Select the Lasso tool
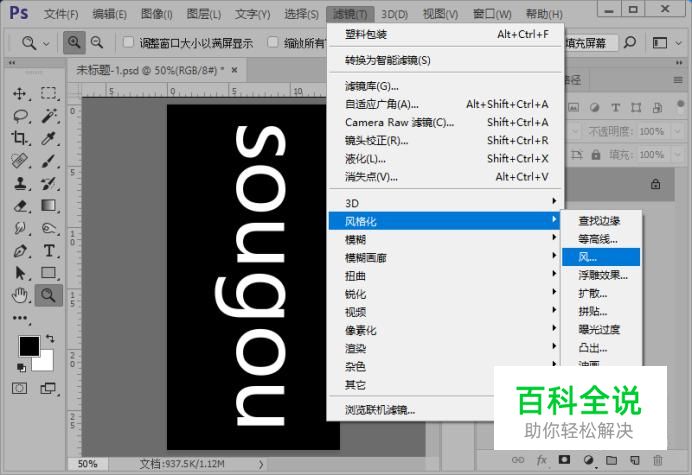The height and width of the screenshot is (475, 692). point(20,116)
